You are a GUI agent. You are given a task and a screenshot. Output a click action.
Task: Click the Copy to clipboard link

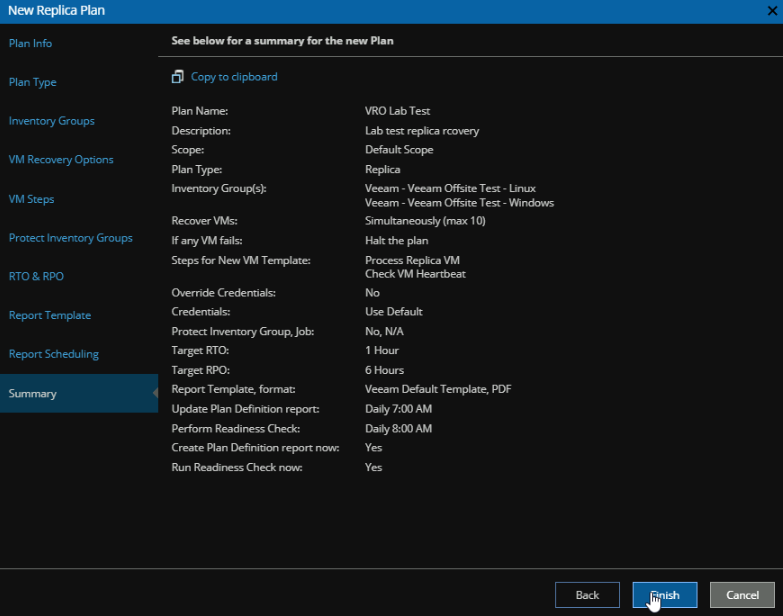click(x=234, y=77)
